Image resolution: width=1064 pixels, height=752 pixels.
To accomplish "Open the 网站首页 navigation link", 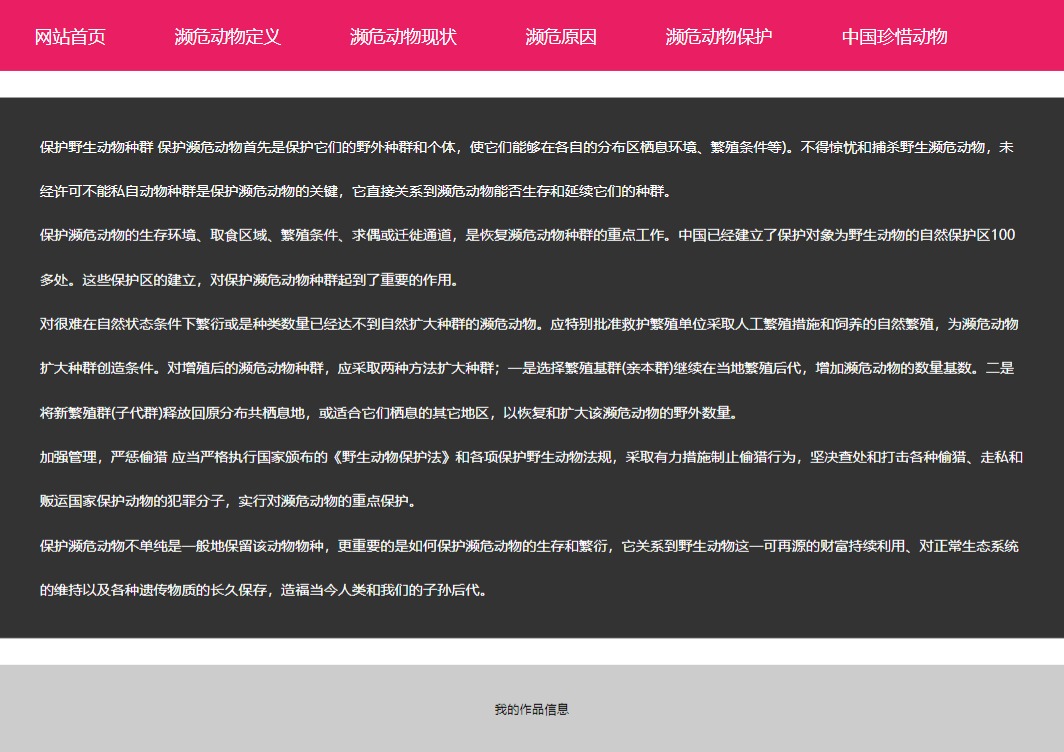I will point(70,37).
